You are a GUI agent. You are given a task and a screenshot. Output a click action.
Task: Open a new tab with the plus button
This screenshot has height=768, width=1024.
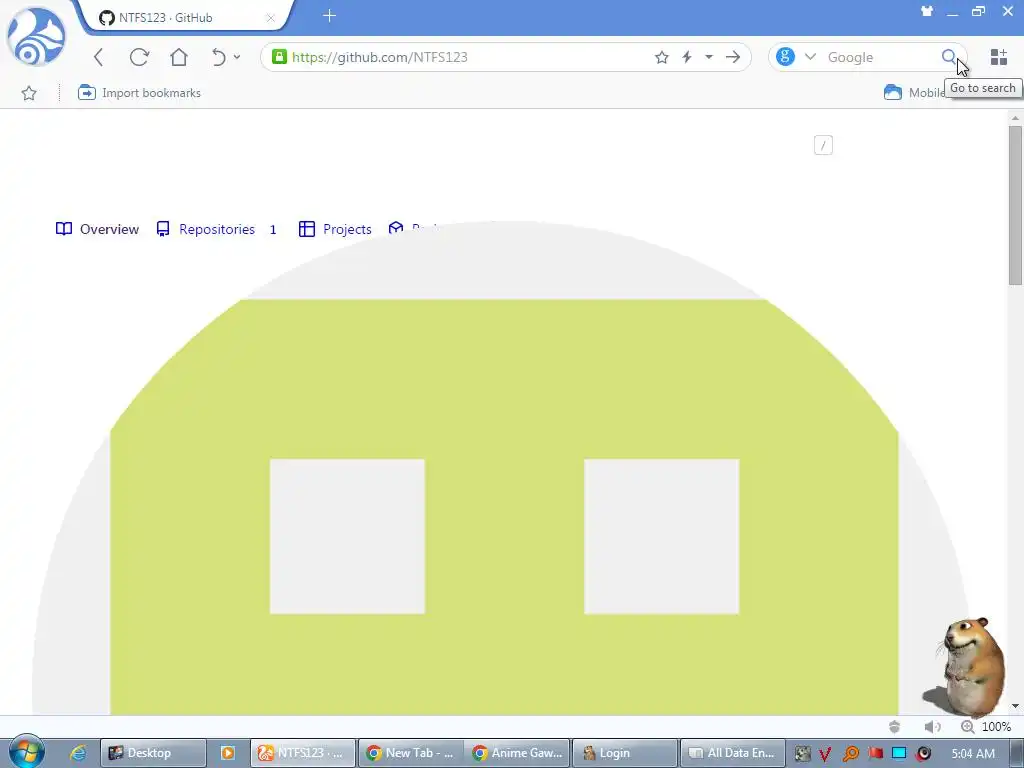pyautogui.click(x=330, y=16)
